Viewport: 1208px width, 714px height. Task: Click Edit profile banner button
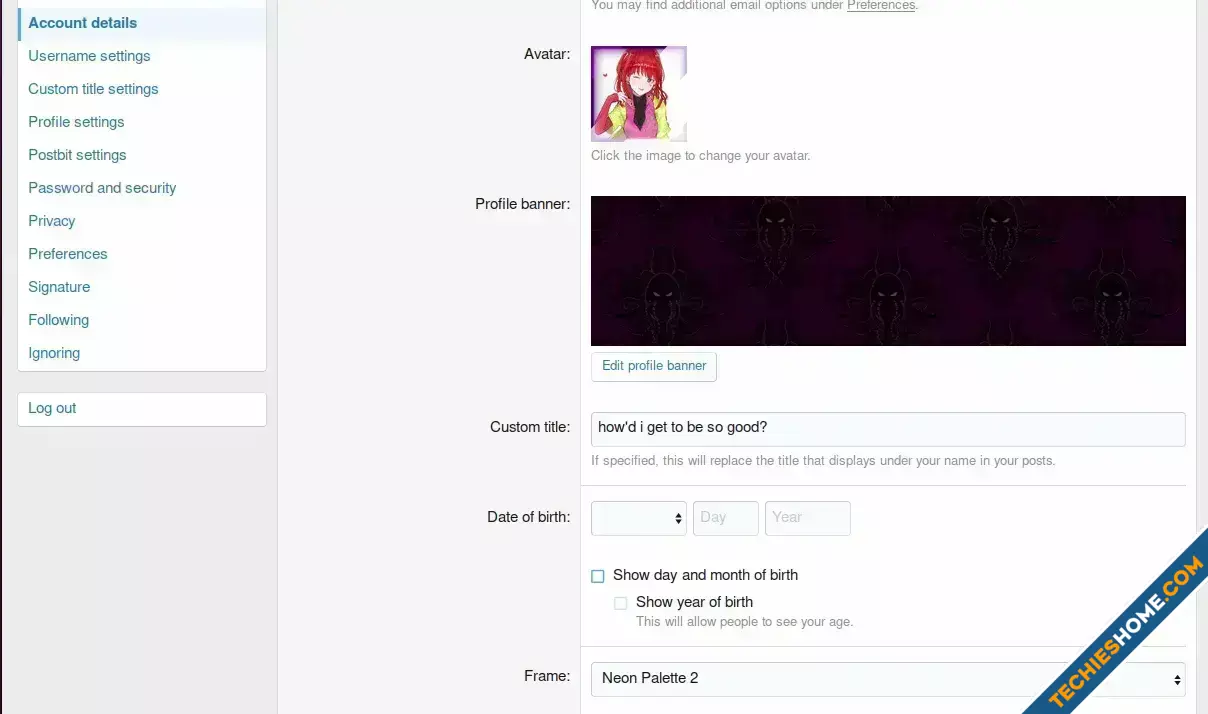pos(654,366)
